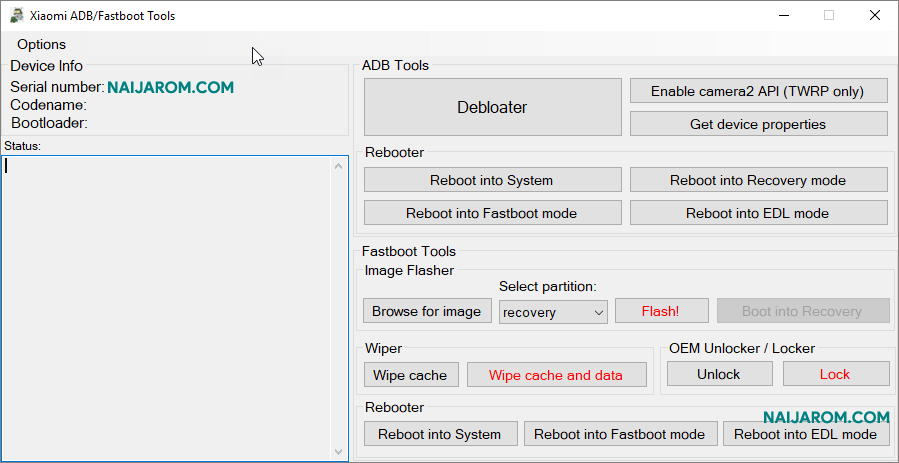The width and height of the screenshot is (899, 463).
Task: Open the Options menu
Action: (x=41, y=44)
